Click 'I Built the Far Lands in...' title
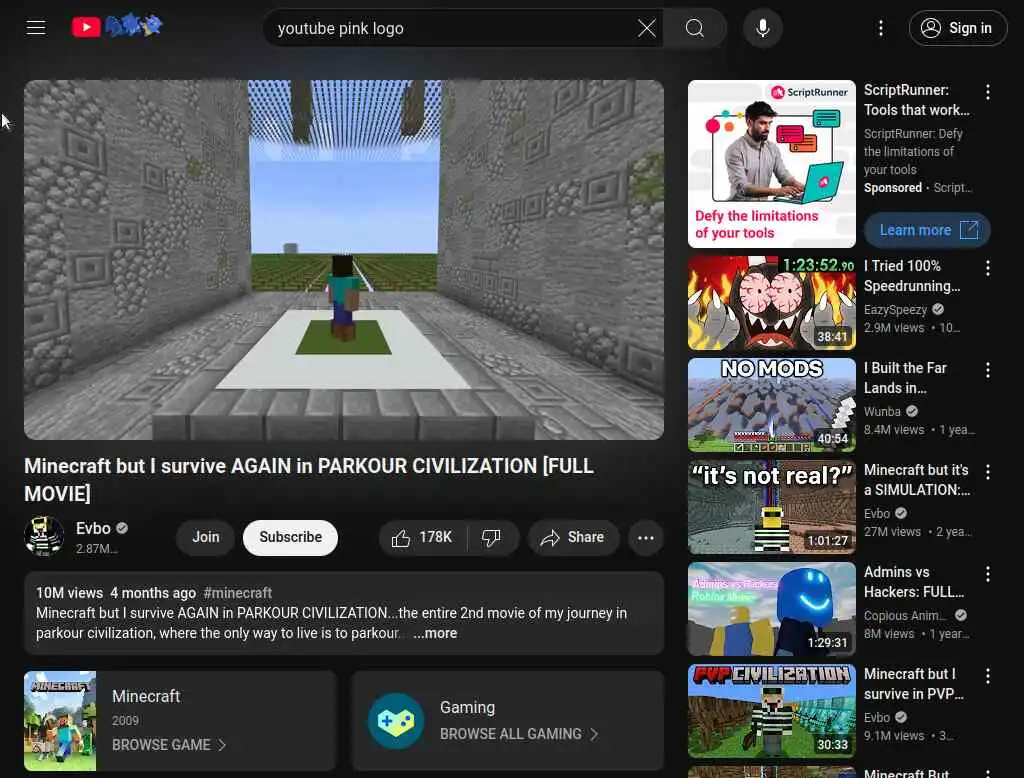 pos(905,378)
